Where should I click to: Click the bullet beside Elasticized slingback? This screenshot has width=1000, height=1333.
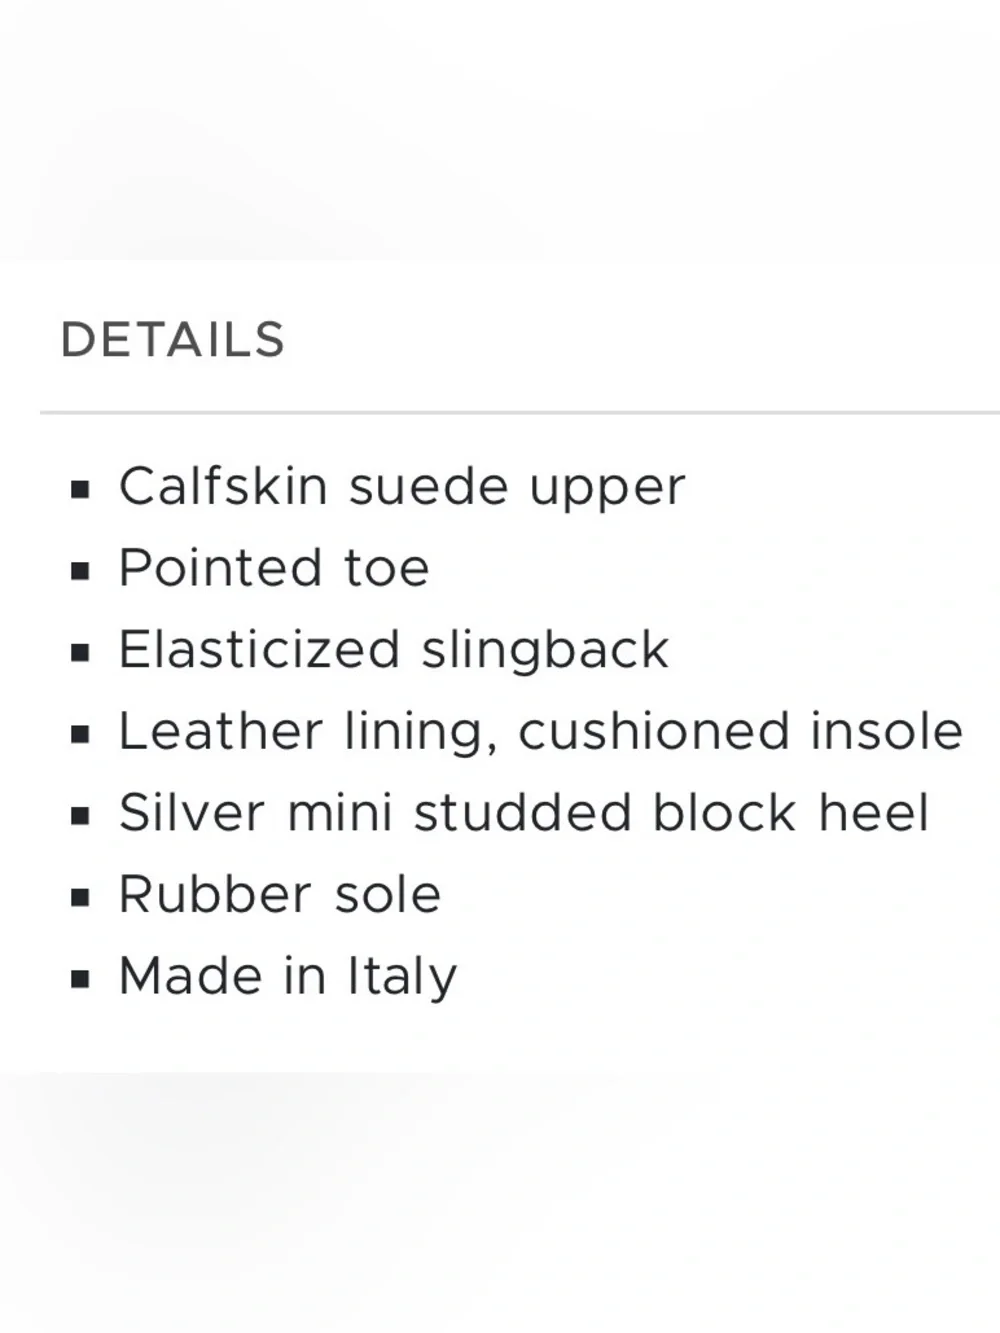[x=81, y=653]
